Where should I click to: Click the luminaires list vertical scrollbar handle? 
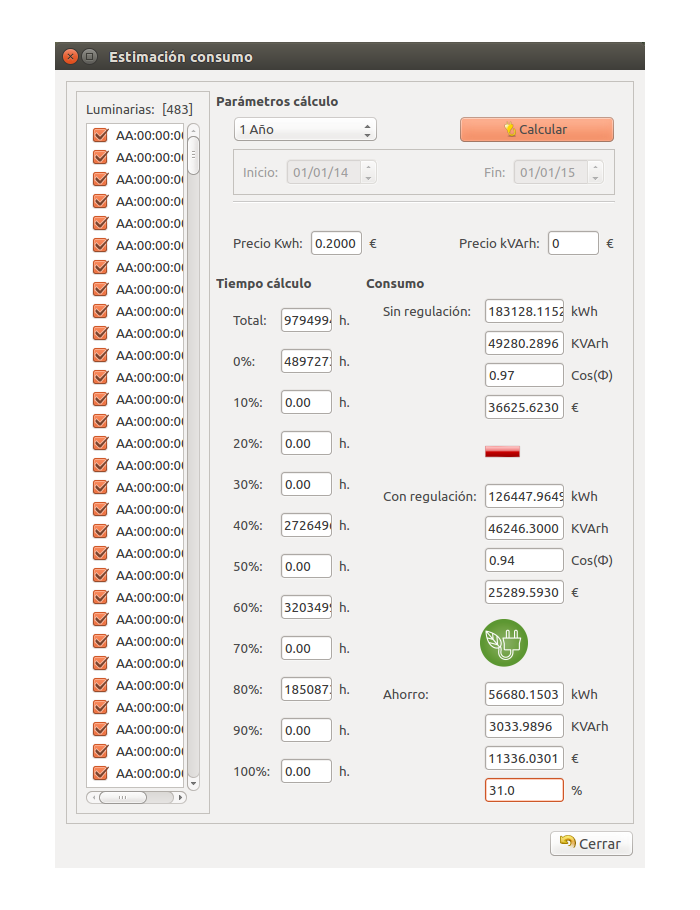(x=193, y=155)
